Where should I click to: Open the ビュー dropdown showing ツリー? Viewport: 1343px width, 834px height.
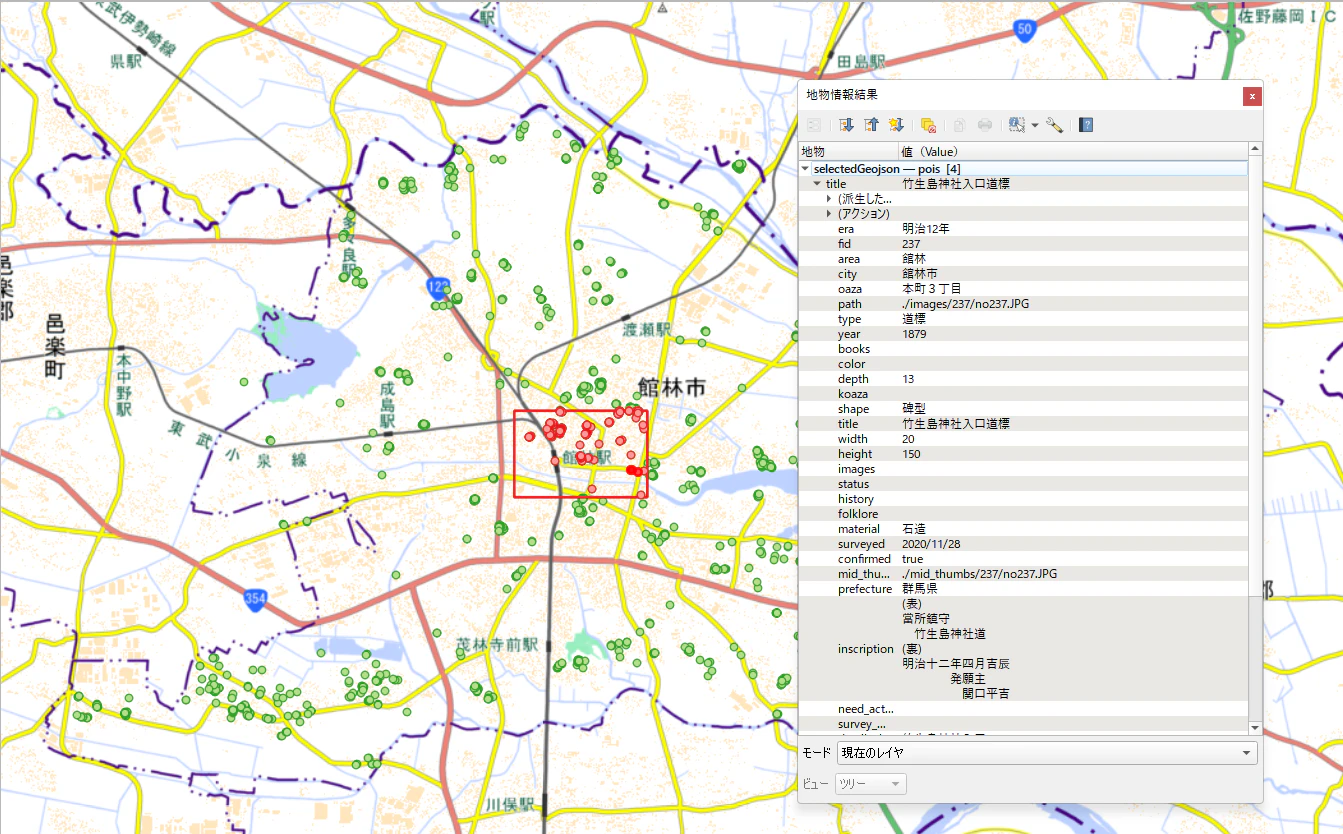(871, 783)
